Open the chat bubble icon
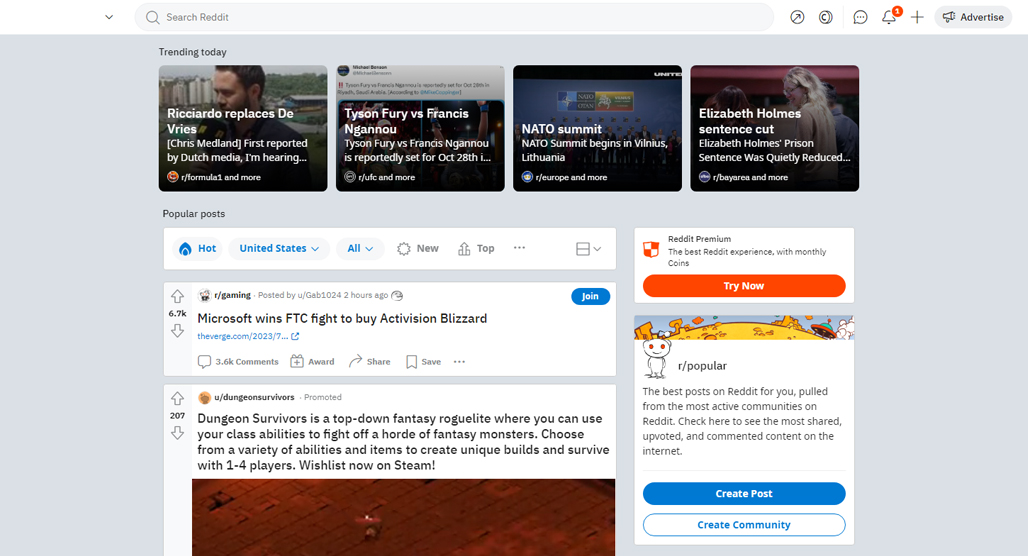 [860, 17]
